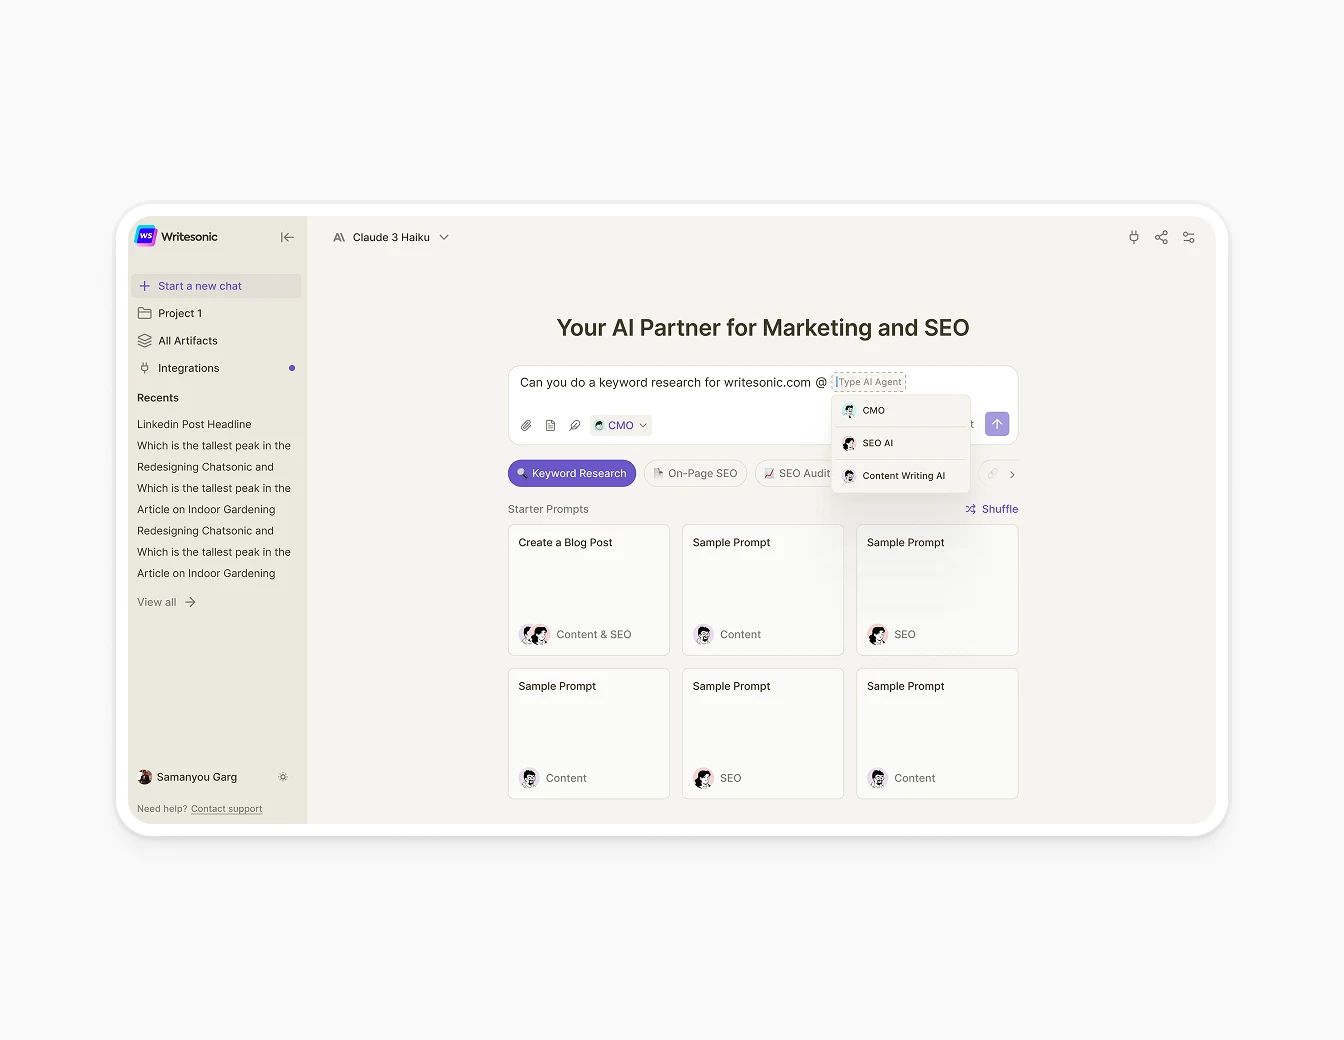Toggle the On-Page SEO chip

point(695,473)
